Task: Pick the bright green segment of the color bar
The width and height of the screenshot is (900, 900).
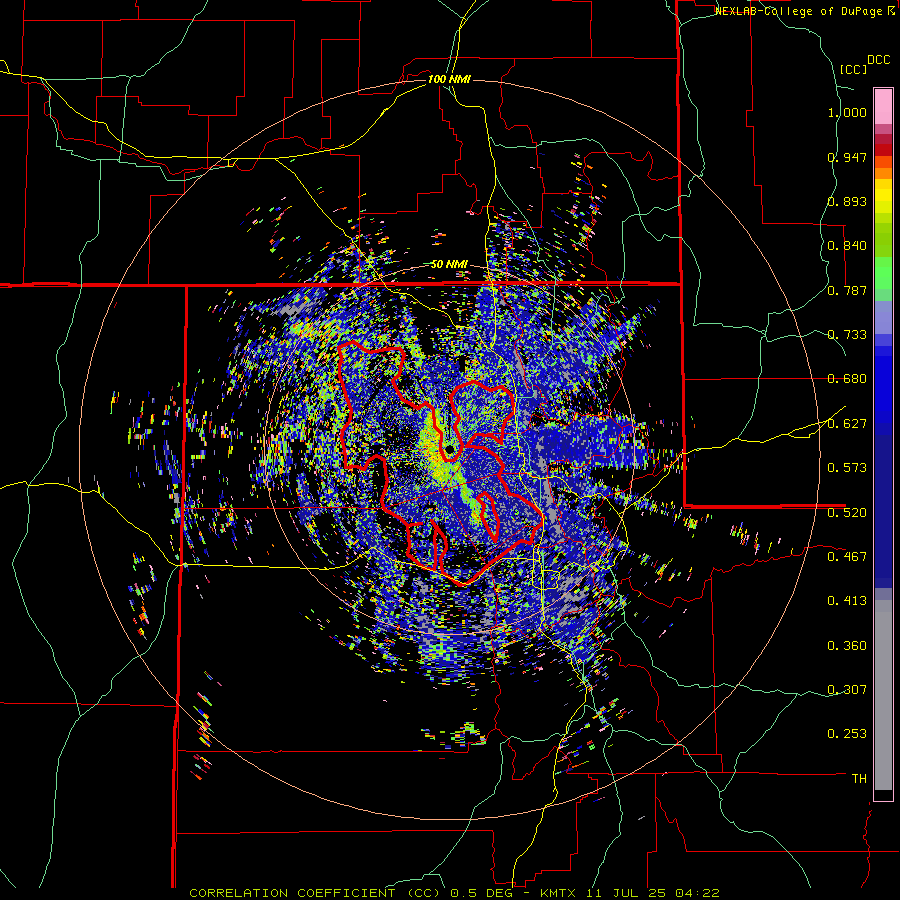Action: point(883,273)
